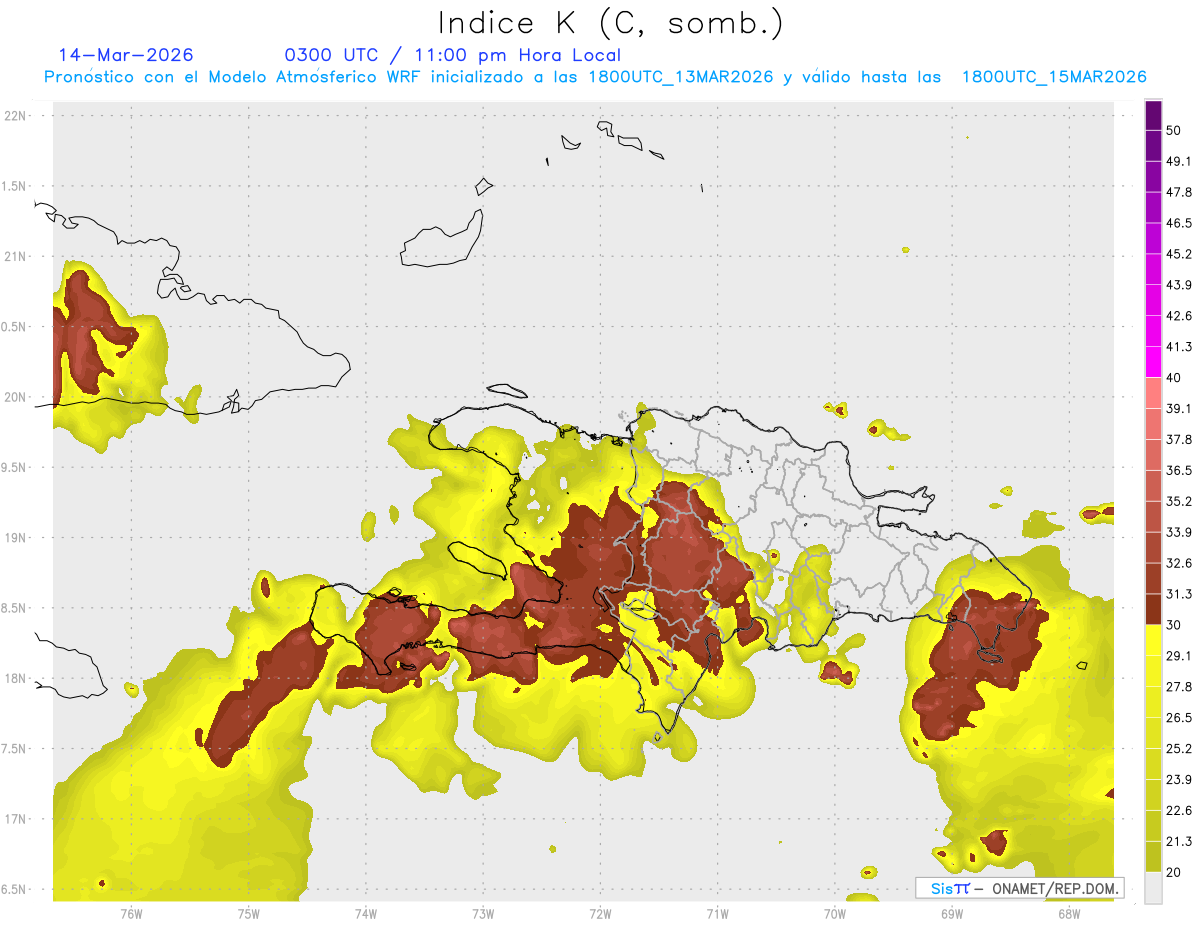Click the '74W' longitude label
The height and width of the screenshot is (927, 1200).
pos(366,914)
